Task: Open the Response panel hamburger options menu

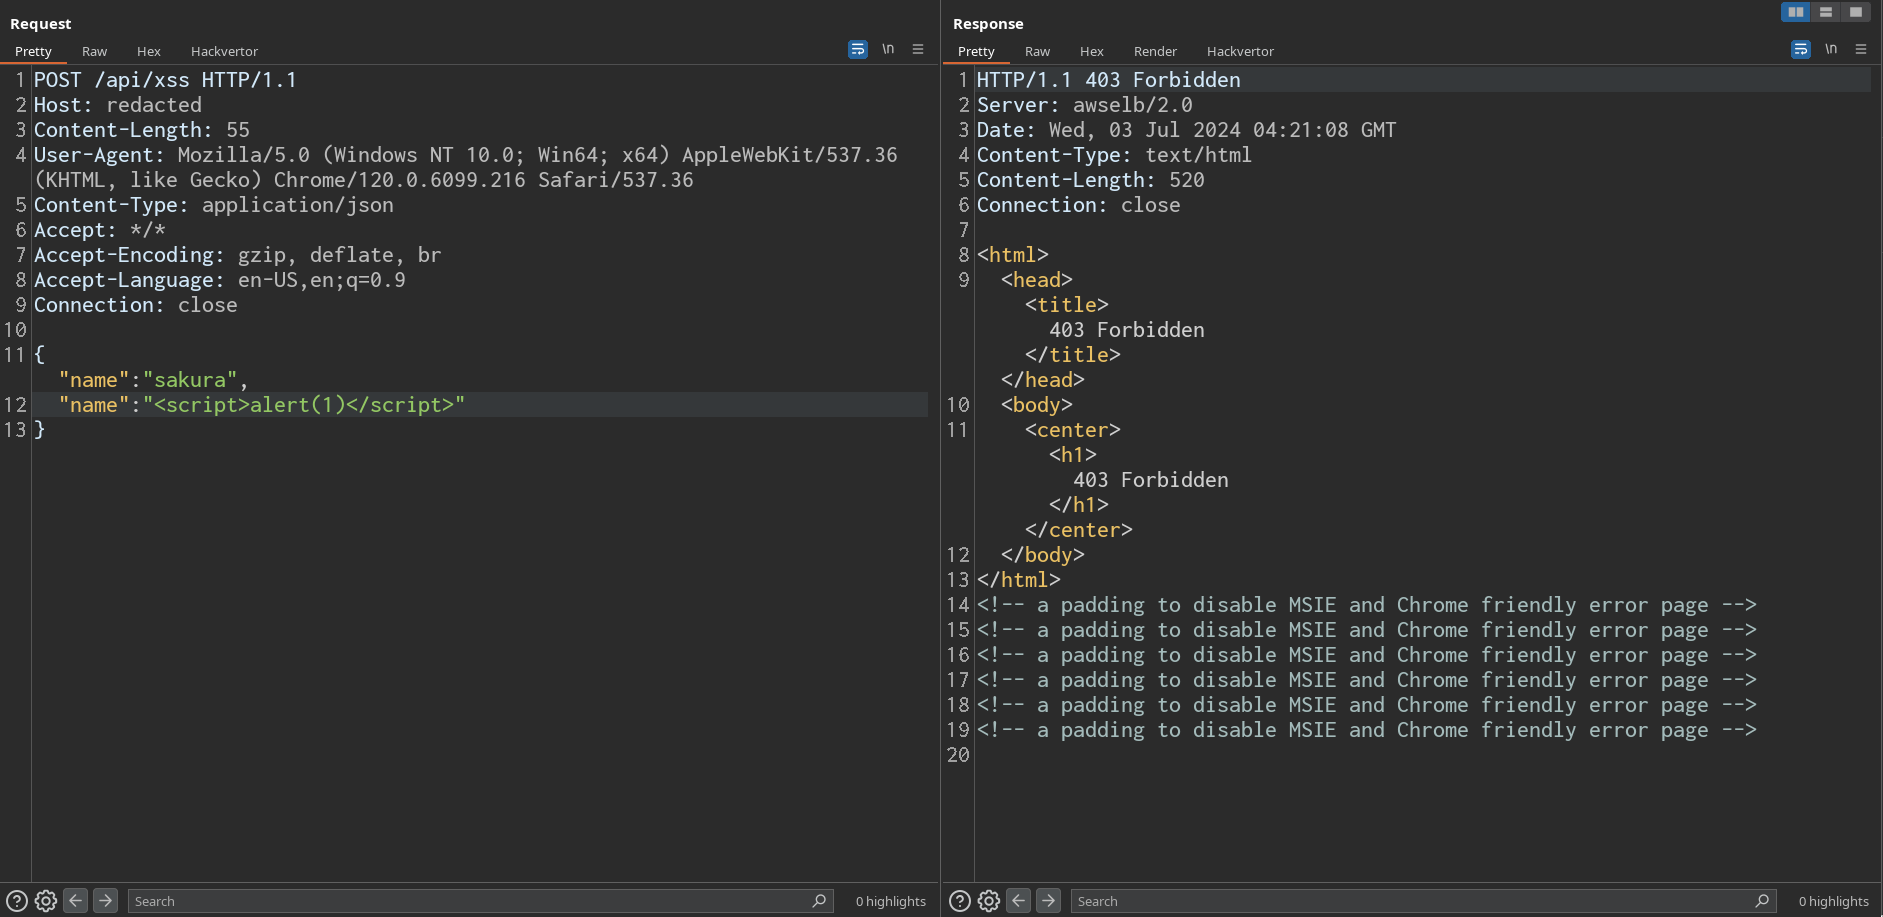Action: (x=1861, y=49)
